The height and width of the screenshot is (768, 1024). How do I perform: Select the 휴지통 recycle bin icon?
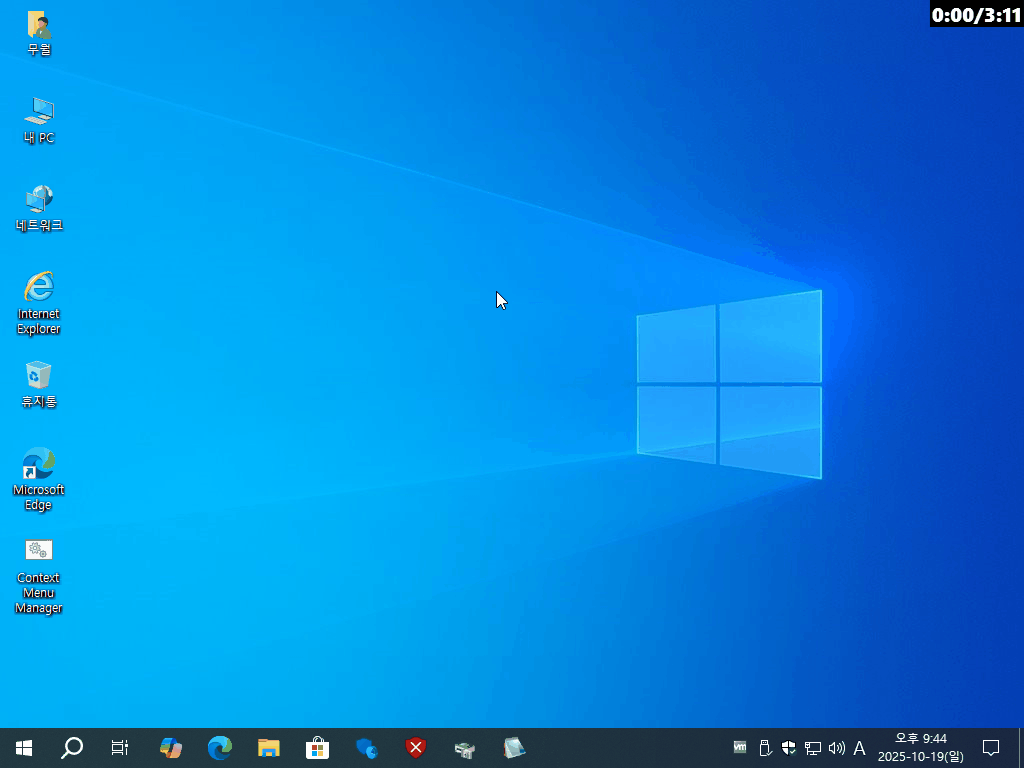click(39, 385)
